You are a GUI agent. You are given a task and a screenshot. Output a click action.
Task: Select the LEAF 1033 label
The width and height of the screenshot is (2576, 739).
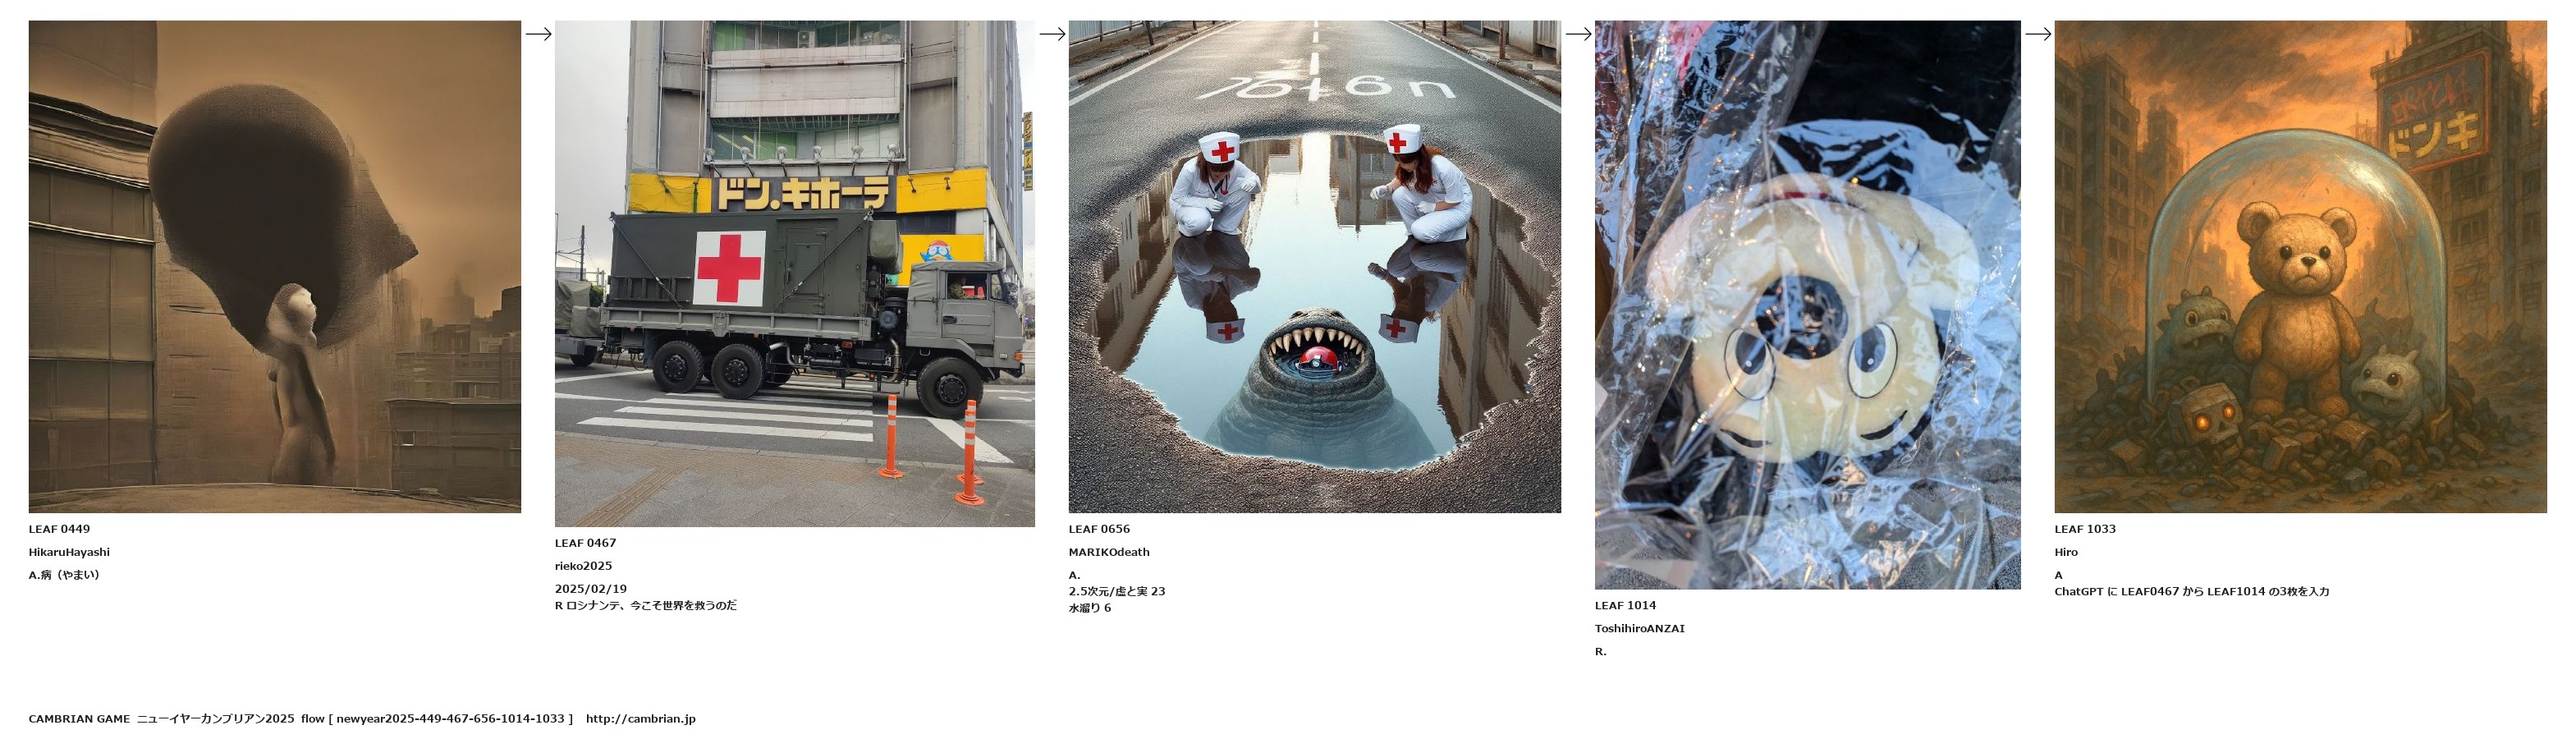[2086, 529]
